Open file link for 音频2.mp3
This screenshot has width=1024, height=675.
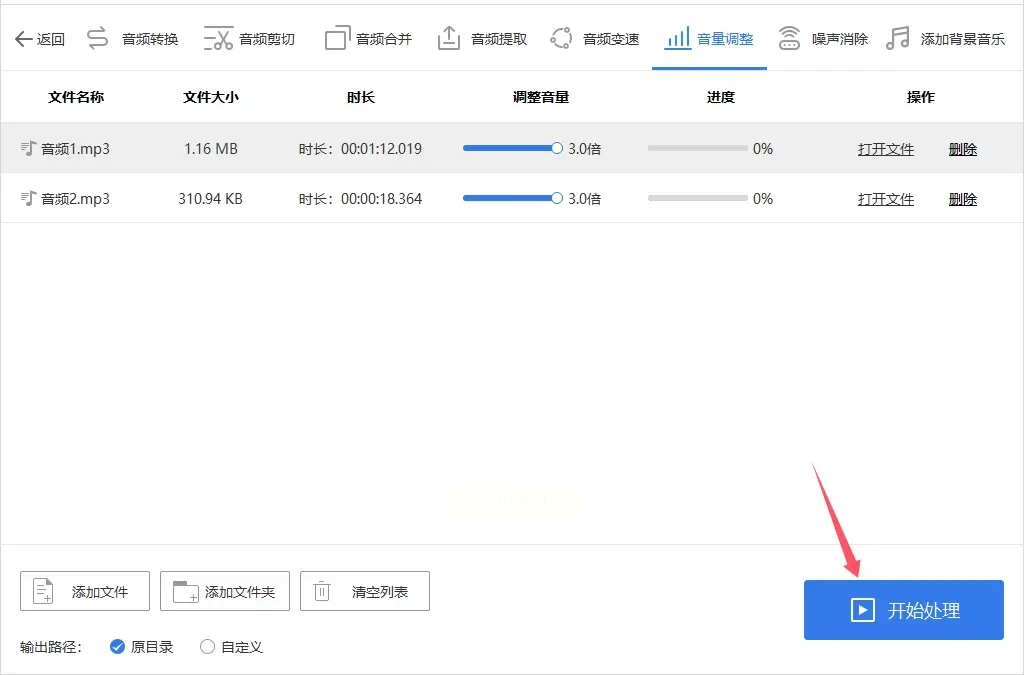pyautogui.click(x=886, y=198)
